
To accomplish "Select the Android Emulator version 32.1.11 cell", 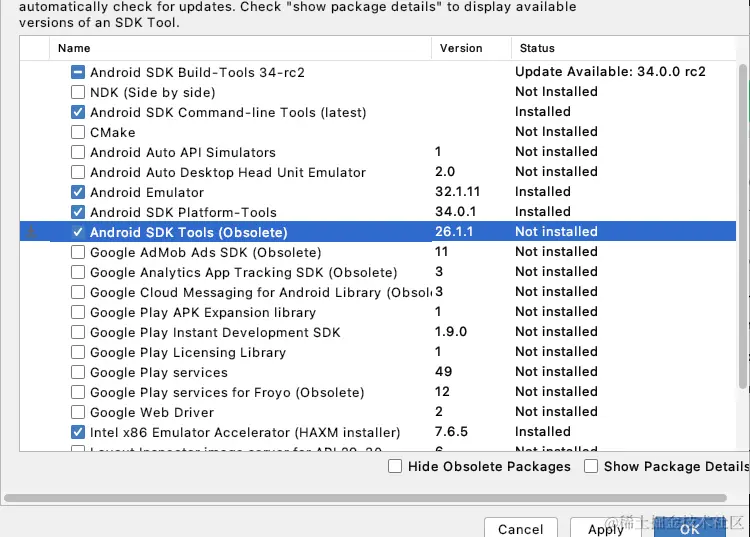I will coord(457,192).
